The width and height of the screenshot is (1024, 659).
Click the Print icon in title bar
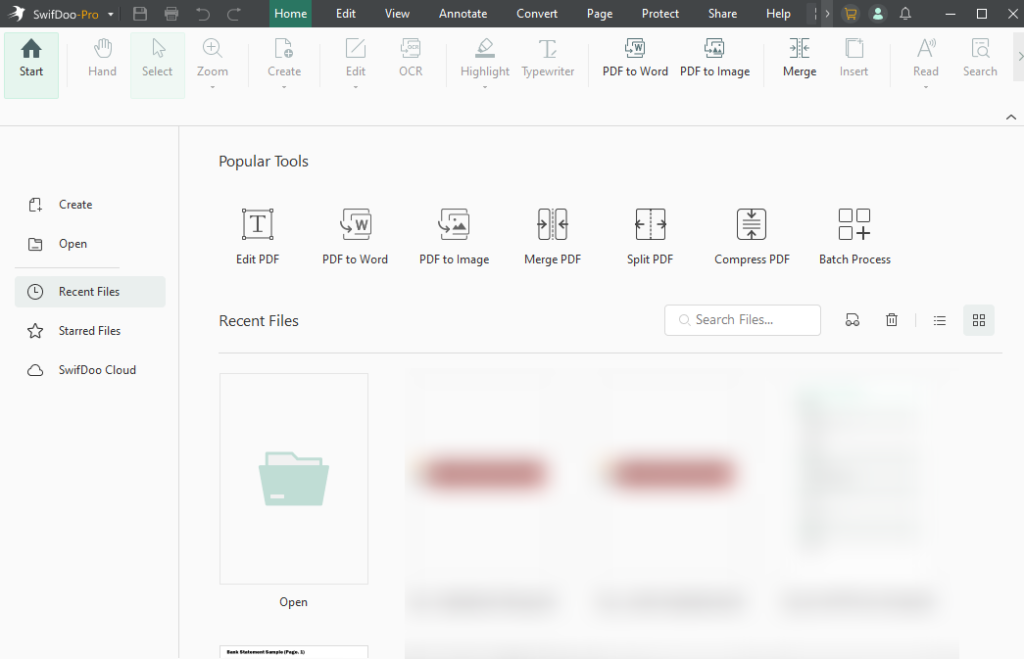171,13
